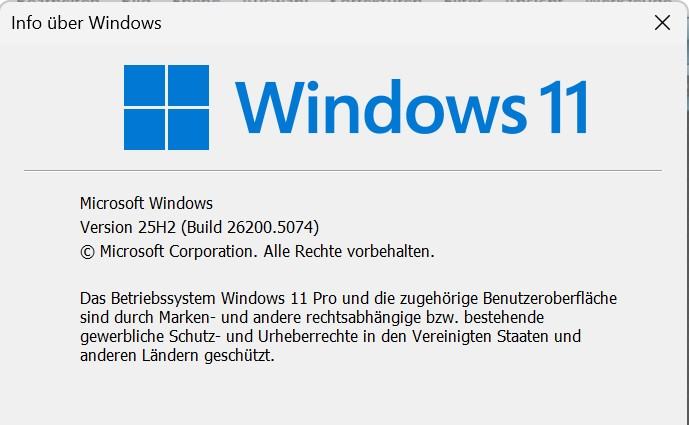Click the copyright © symbol
Image resolution: width=689 pixels, height=425 pixels.
click(87, 252)
